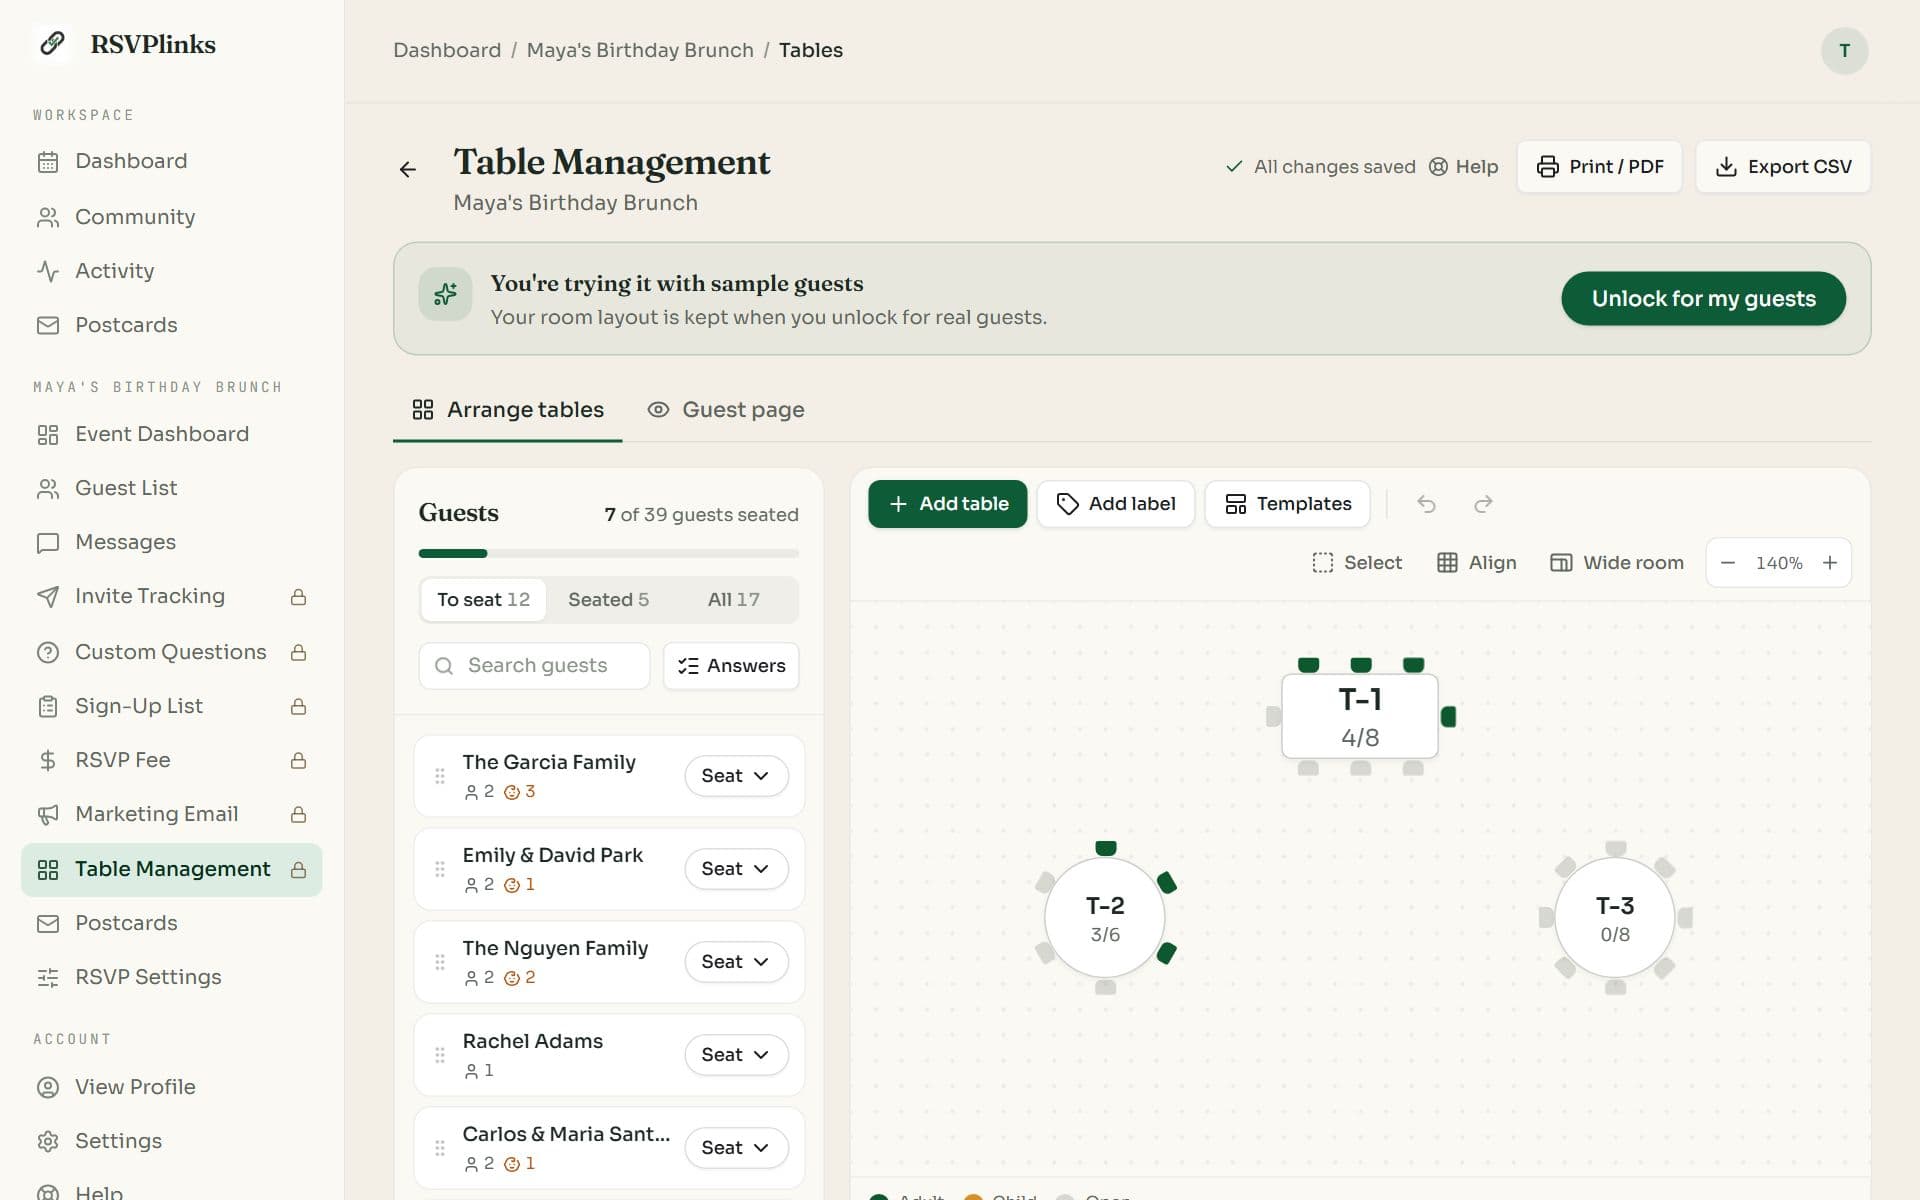
Task: Click Add label button
Action: (1116, 504)
